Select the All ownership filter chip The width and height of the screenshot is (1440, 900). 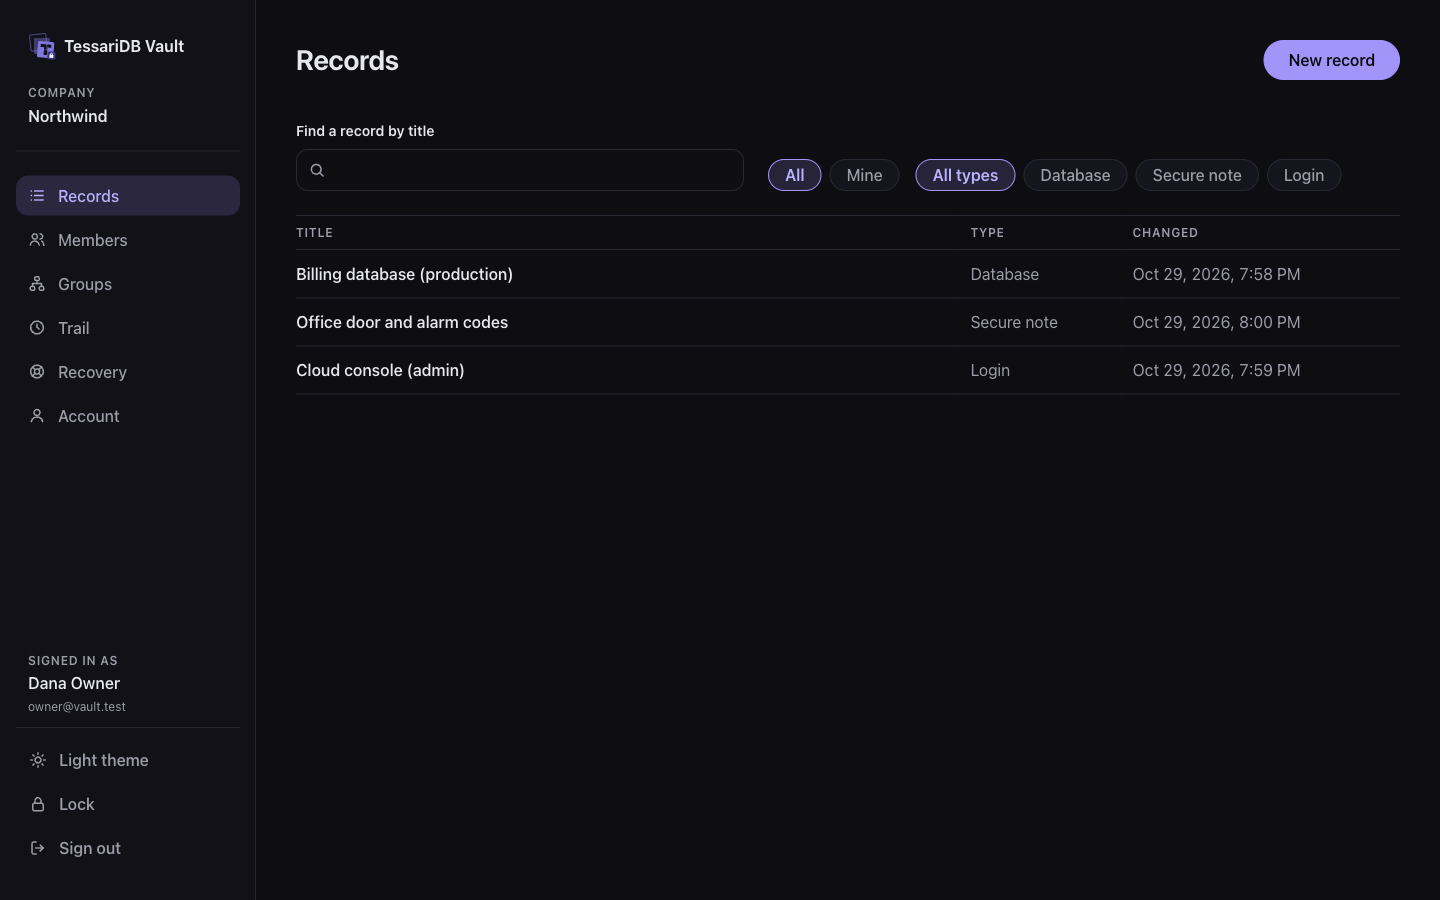pos(795,175)
